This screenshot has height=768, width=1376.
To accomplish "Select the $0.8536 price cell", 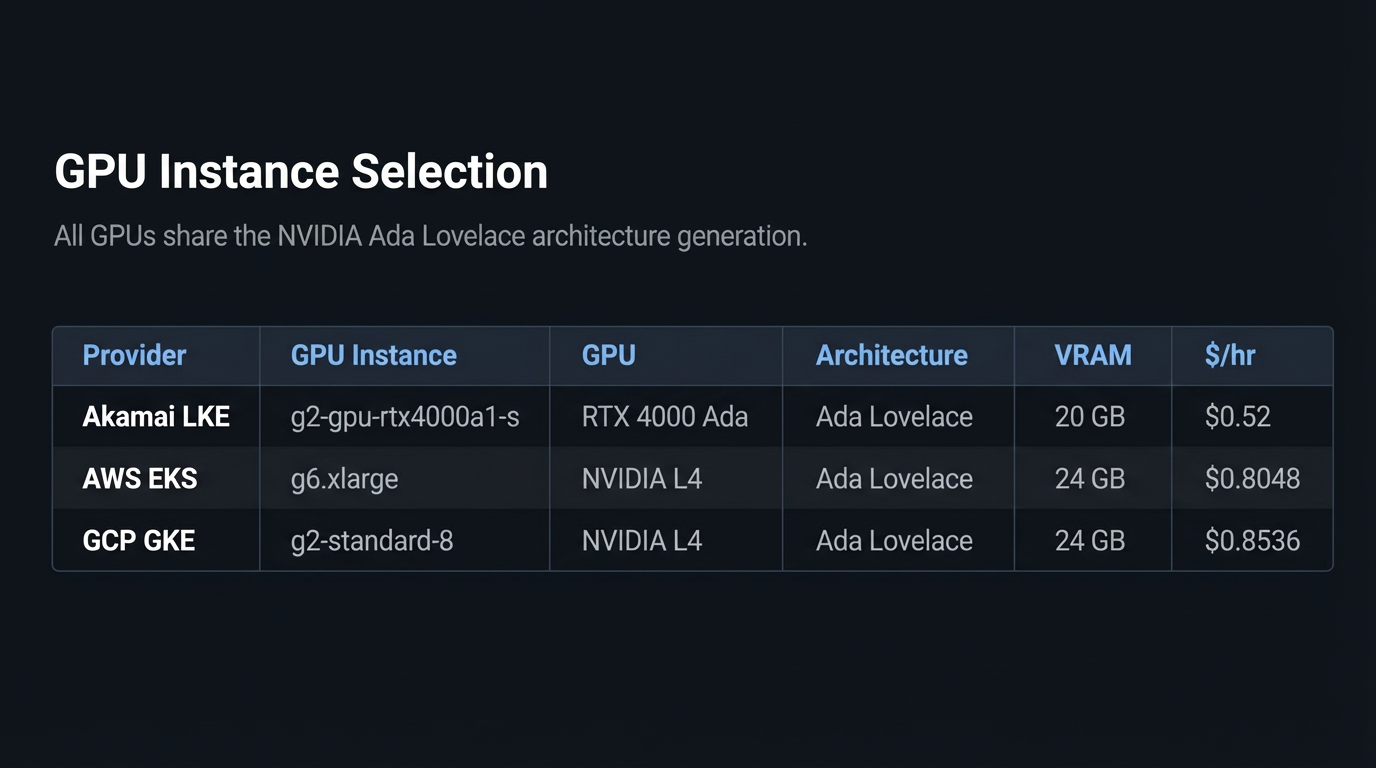I will [1252, 540].
